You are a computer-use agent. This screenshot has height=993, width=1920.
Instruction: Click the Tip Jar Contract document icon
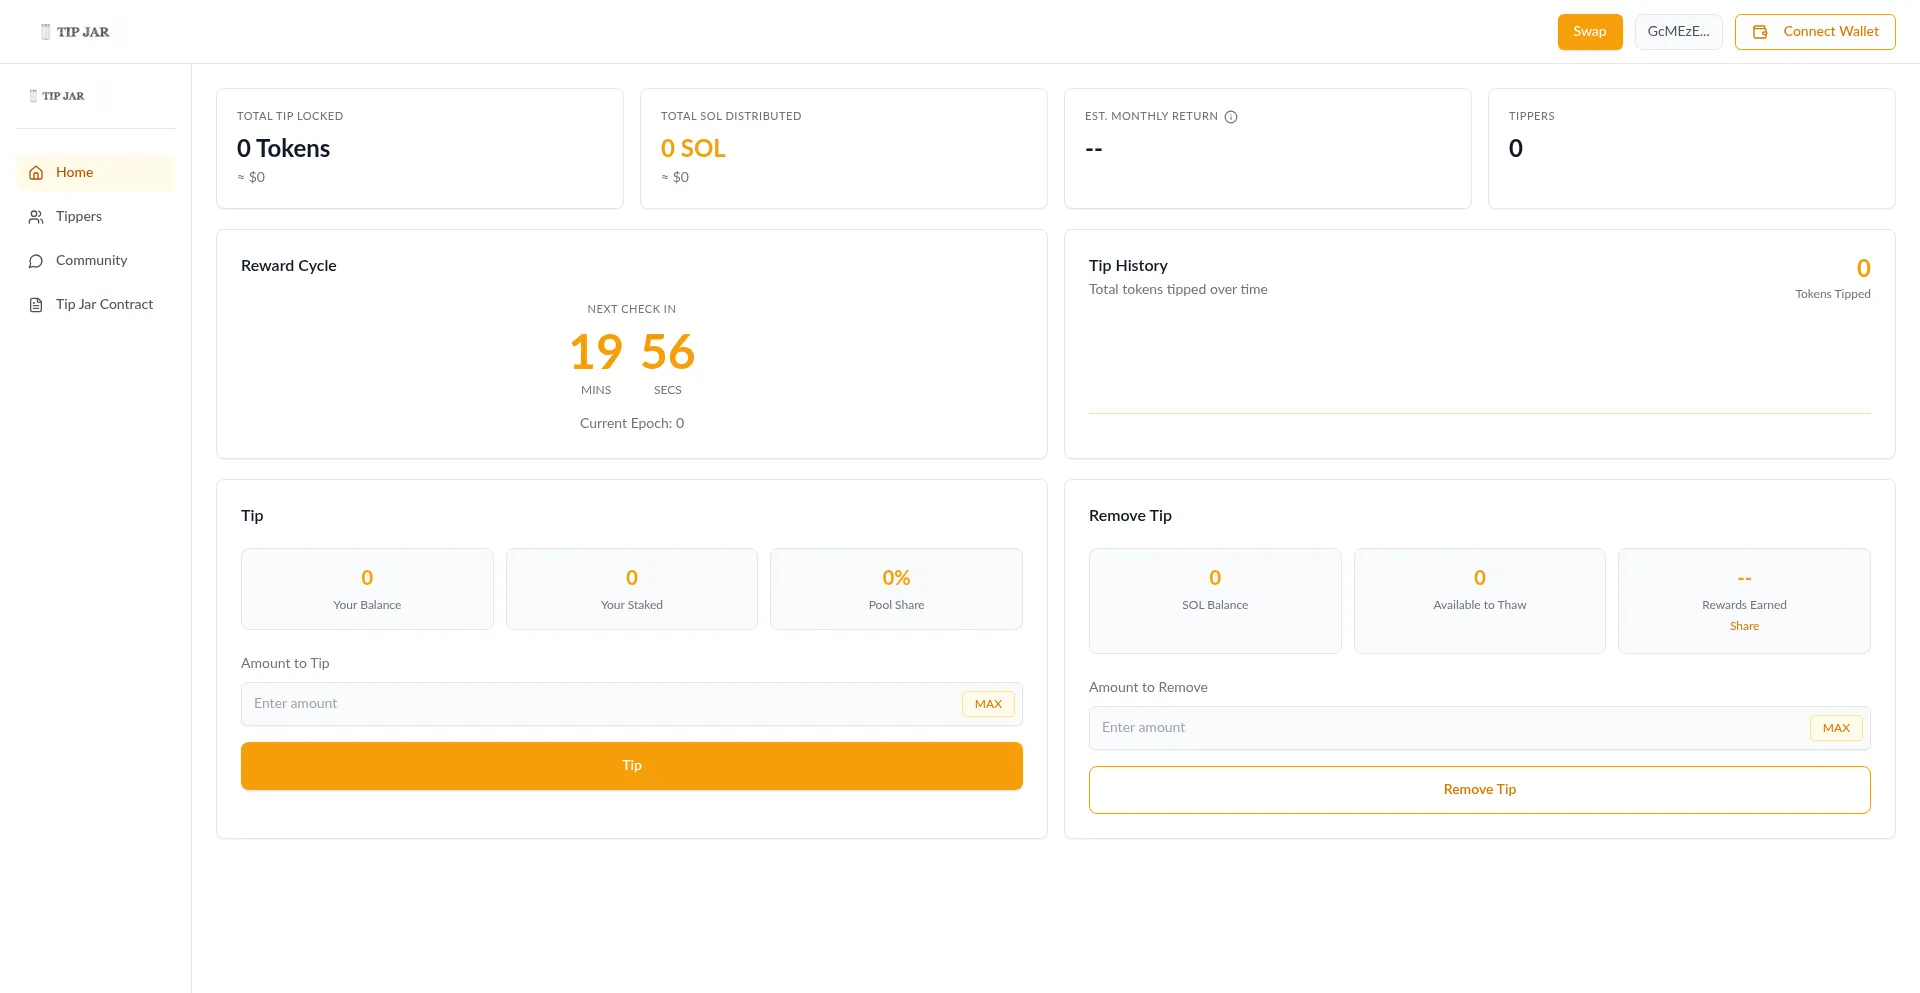[36, 305]
